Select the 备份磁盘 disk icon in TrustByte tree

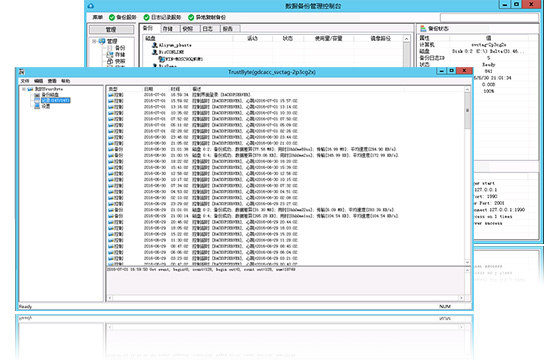pyautogui.click(x=37, y=95)
